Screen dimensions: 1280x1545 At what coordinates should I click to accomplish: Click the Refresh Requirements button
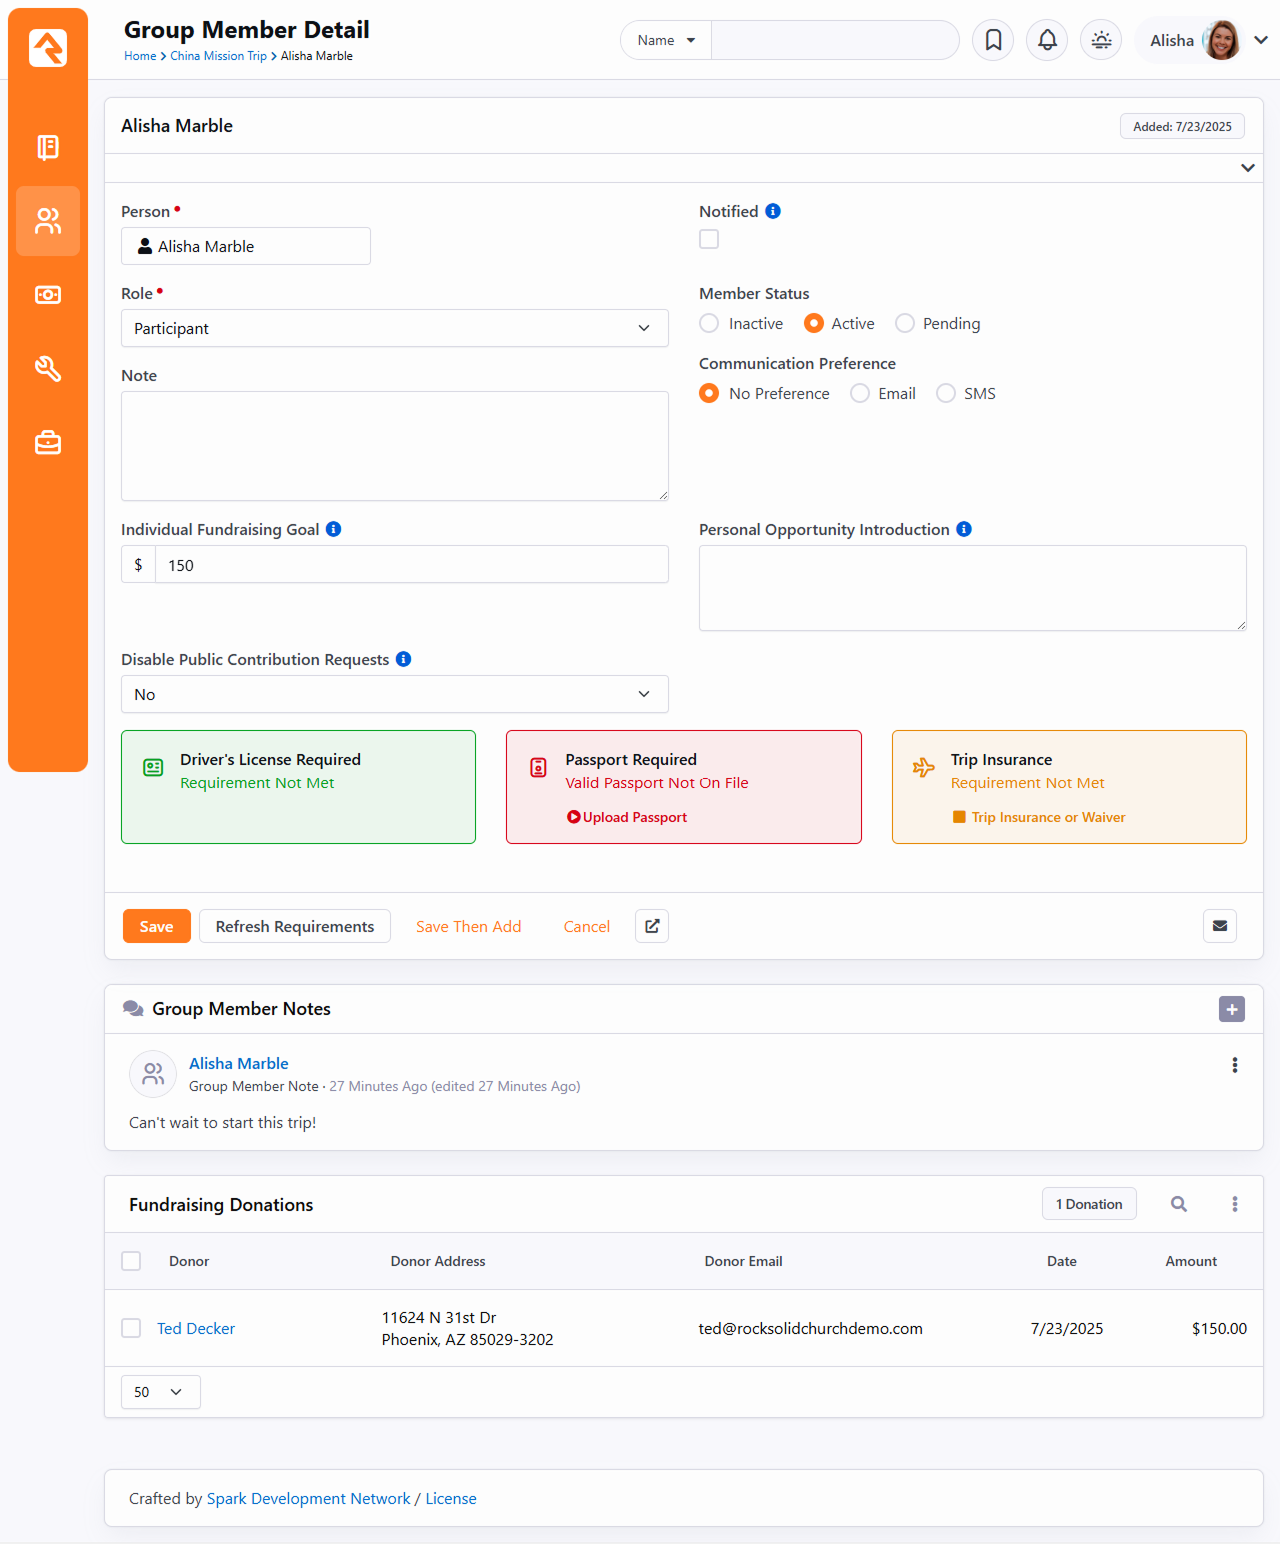point(294,926)
